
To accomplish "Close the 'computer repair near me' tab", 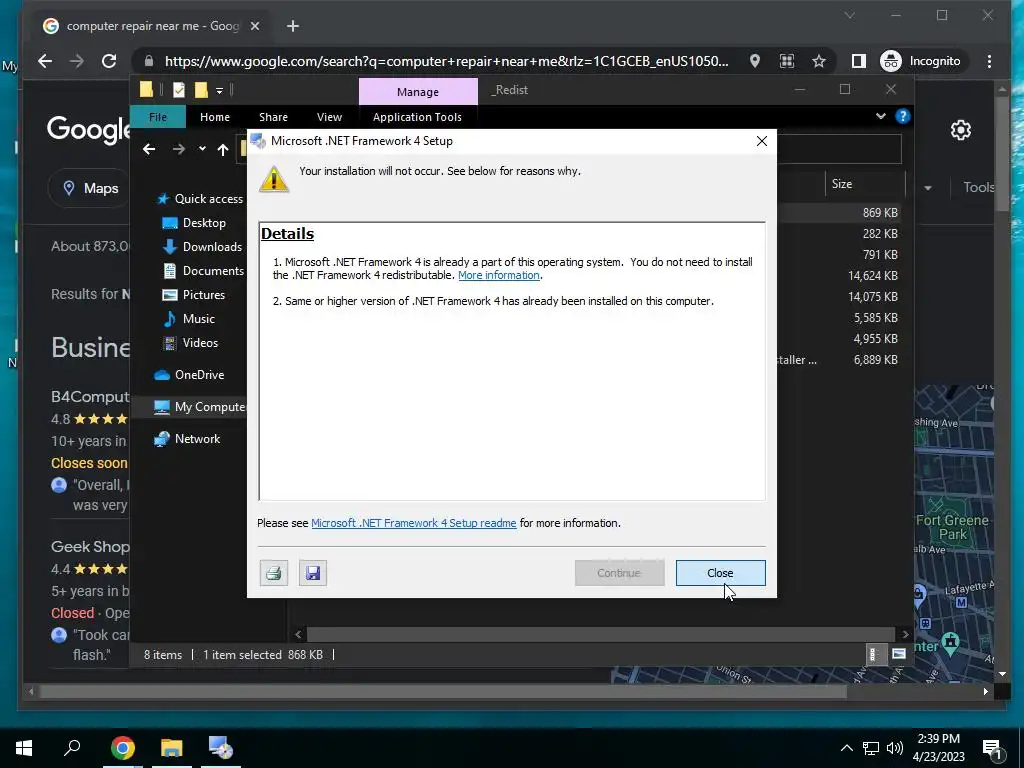I will click(255, 26).
